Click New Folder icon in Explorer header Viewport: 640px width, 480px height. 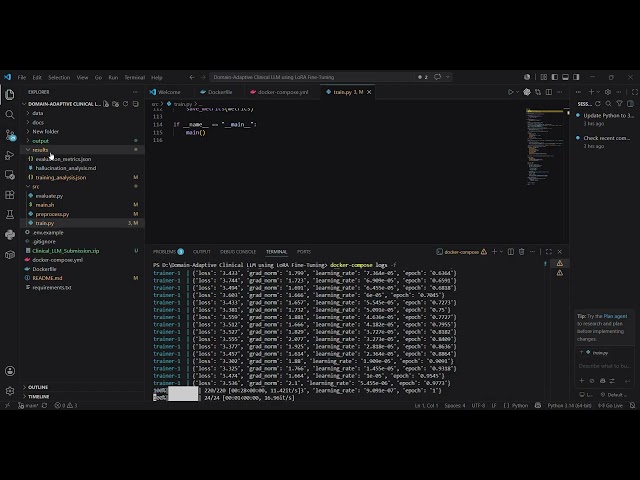pyautogui.click(x=116, y=104)
